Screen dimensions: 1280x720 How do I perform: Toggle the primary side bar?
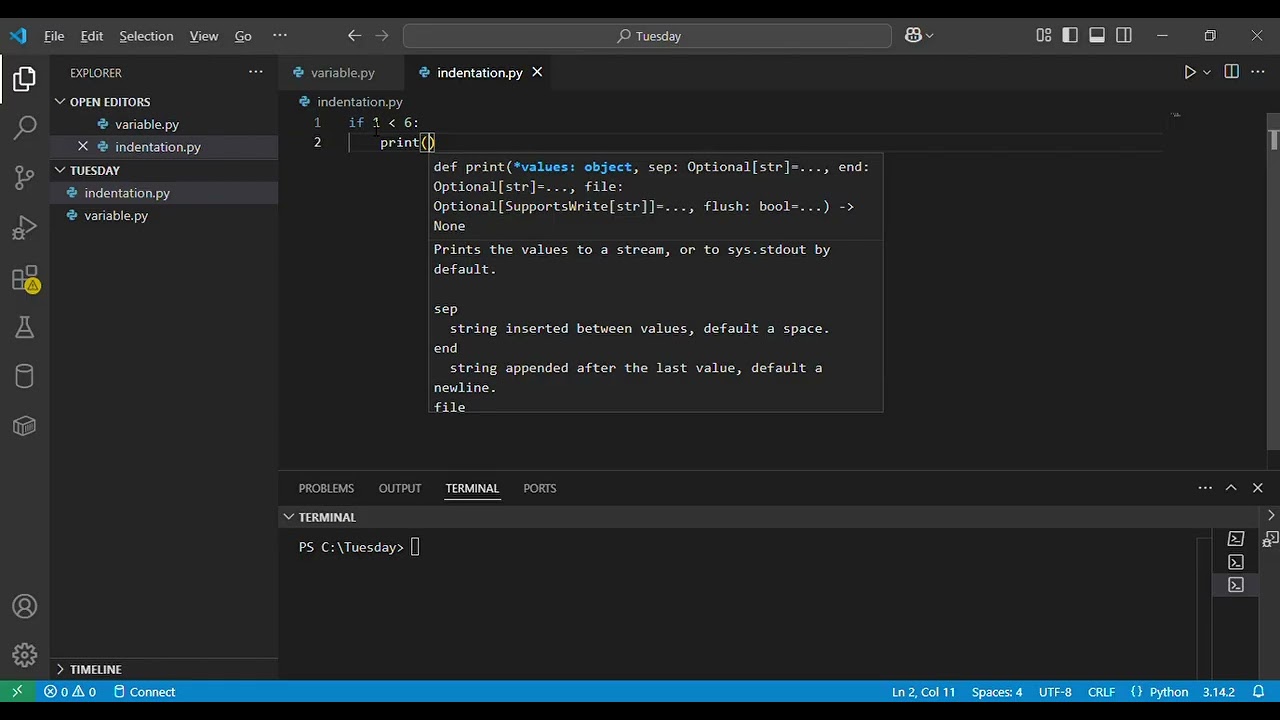1070,35
